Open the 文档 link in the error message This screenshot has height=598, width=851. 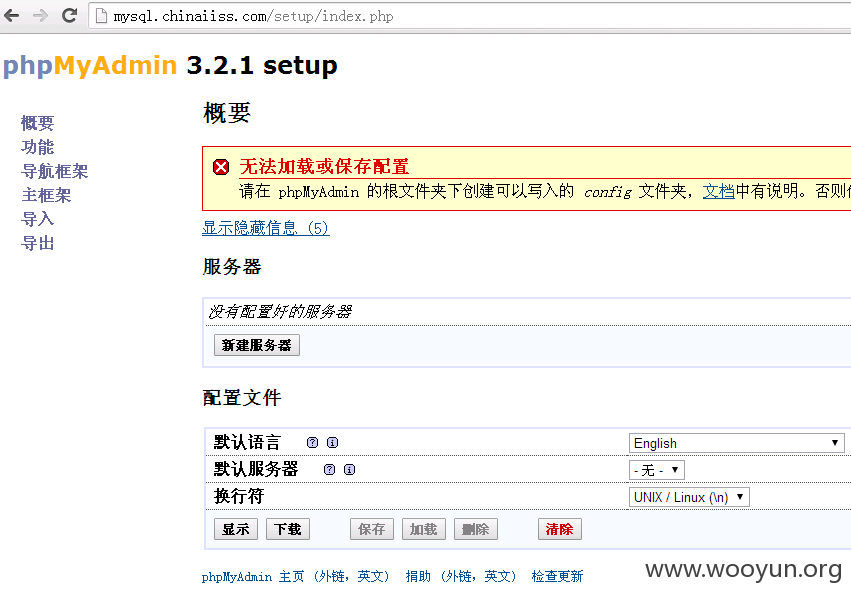[718, 191]
